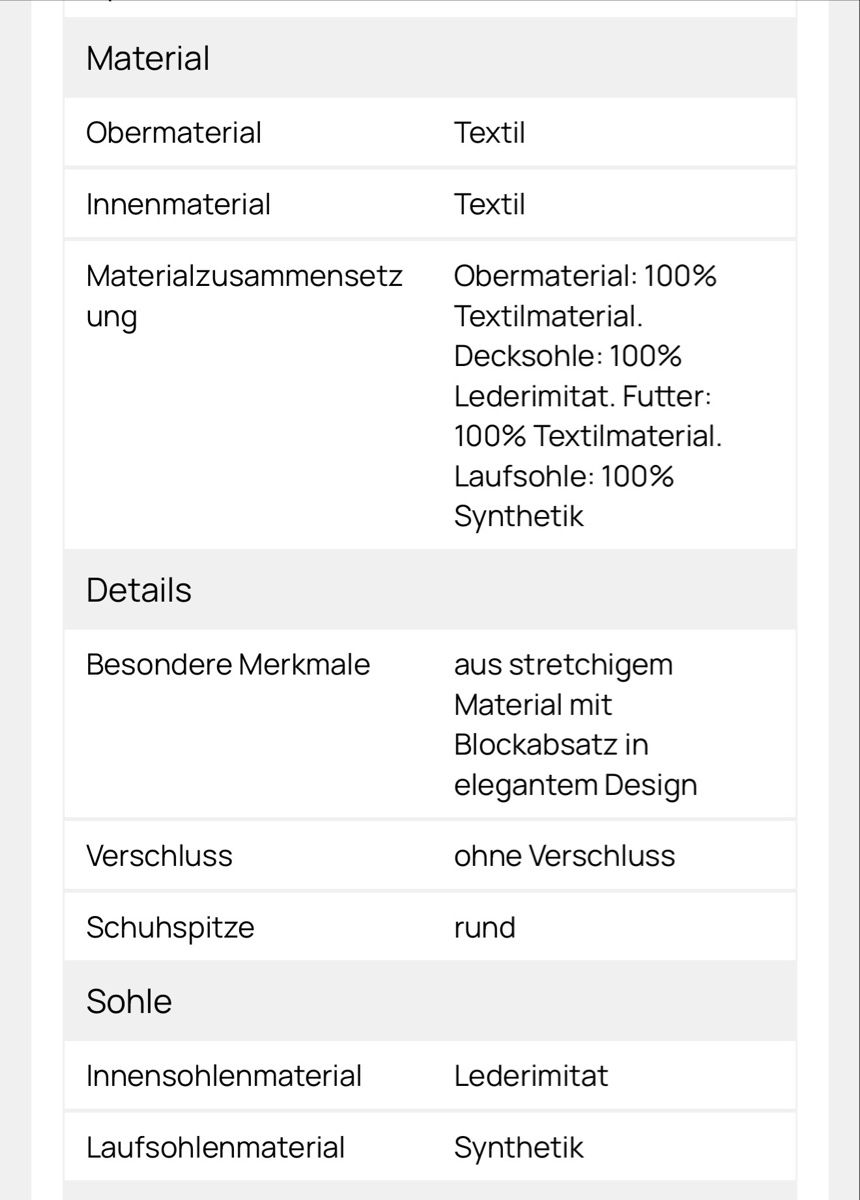Click the Textil value beside Innenmaterial

(489, 204)
